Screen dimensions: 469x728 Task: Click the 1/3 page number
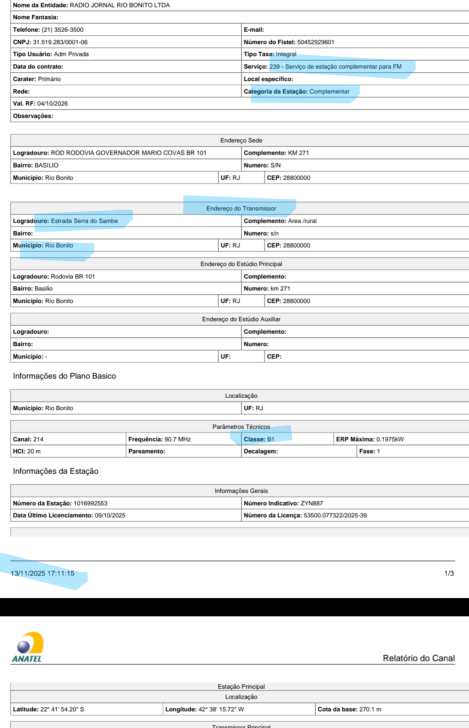tap(449, 573)
